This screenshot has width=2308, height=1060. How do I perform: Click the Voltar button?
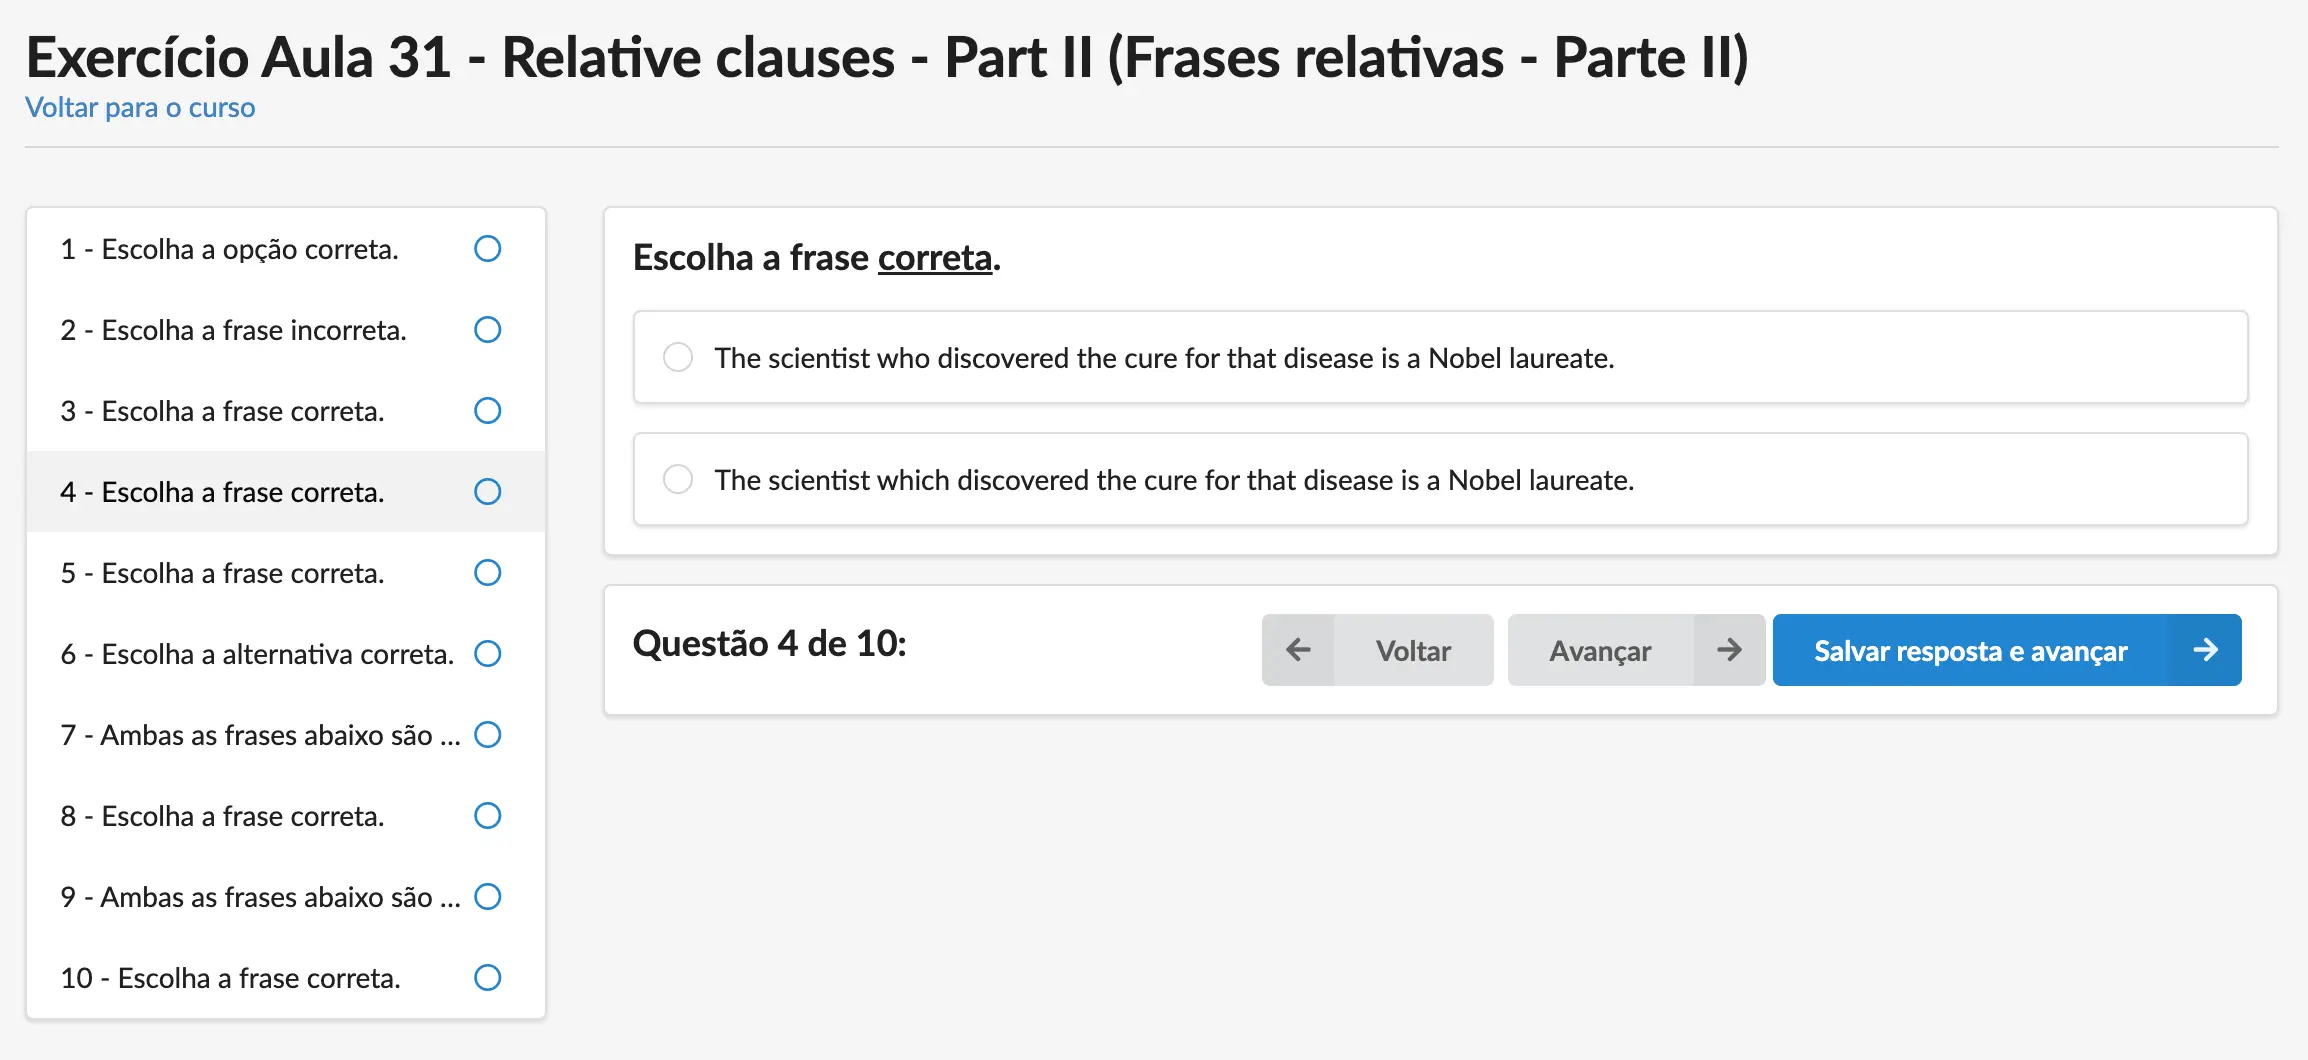tap(1377, 650)
